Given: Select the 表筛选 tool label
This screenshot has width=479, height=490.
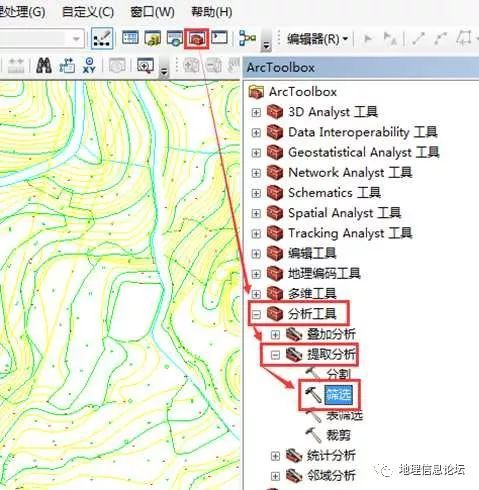Looking at the screenshot, I should point(344,416).
